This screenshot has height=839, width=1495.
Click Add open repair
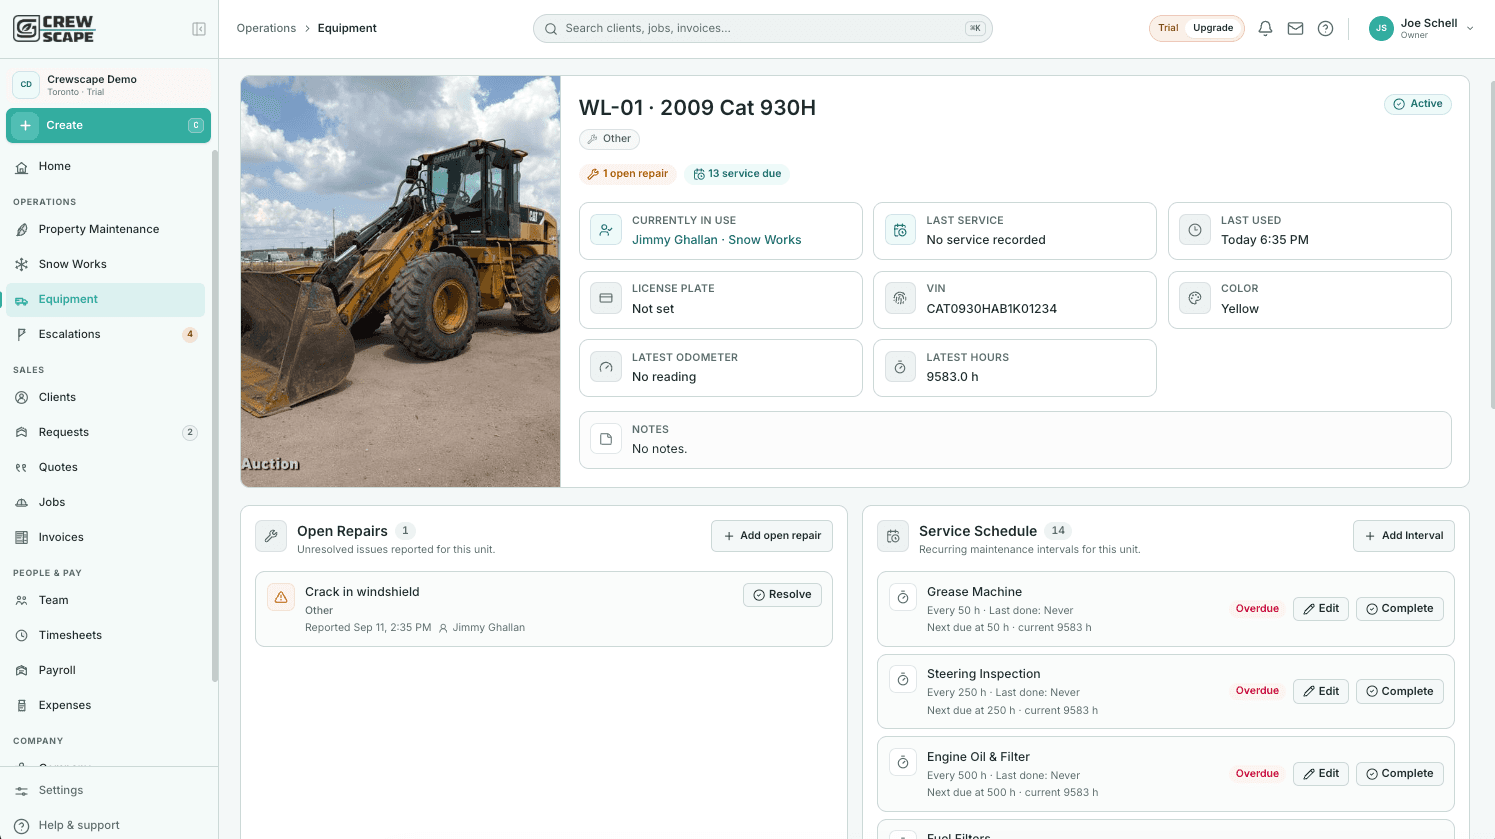pyautogui.click(x=772, y=536)
